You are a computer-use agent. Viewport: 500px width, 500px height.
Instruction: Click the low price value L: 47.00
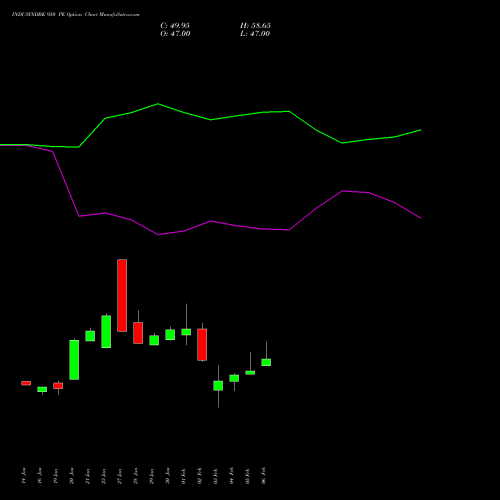(x=255, y=34)
